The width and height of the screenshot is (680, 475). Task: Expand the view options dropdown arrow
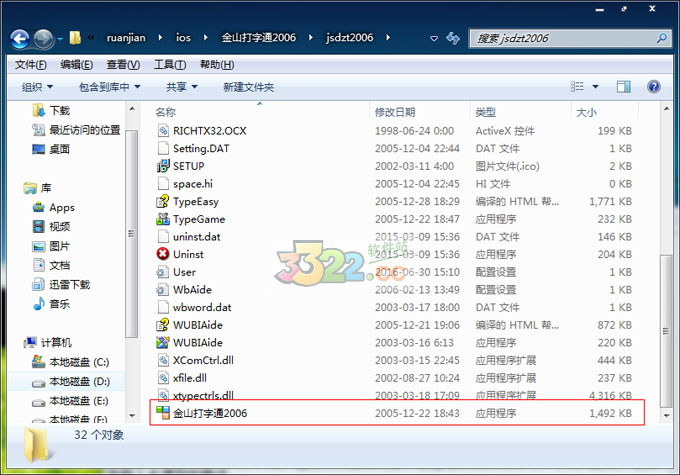[595, 87]
